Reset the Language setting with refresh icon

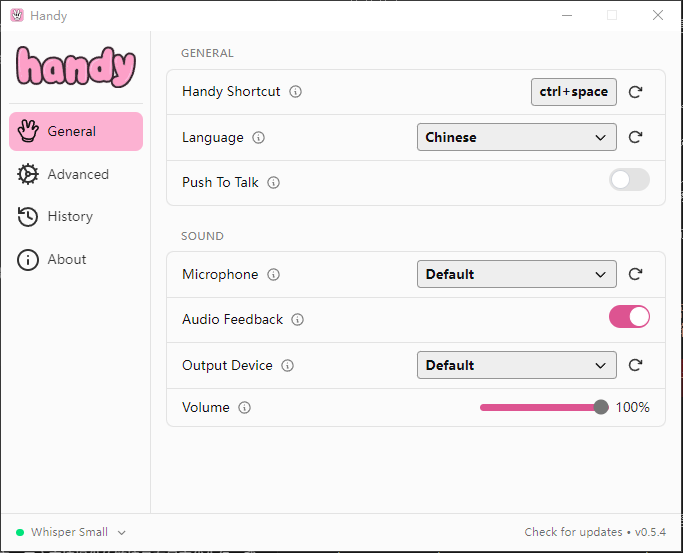pyautogui.click(x=635, y=137)
